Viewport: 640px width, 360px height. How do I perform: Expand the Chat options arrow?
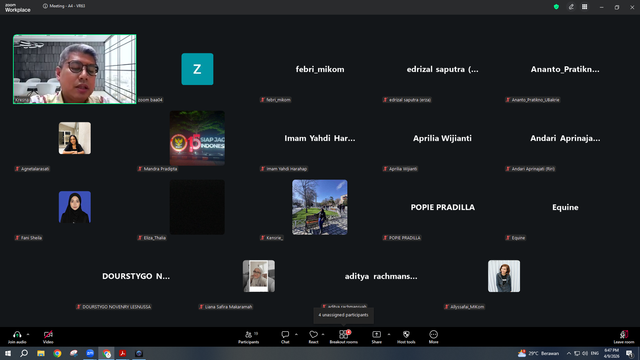tap(296, 334)
